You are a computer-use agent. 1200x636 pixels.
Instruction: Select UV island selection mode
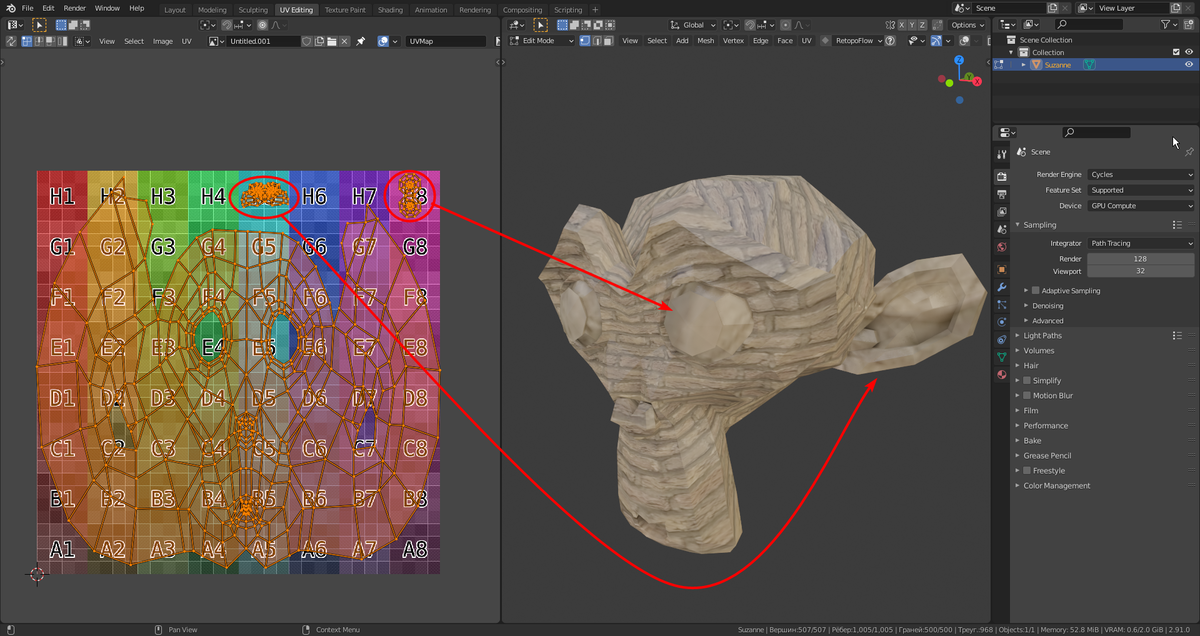click(62, 41)
